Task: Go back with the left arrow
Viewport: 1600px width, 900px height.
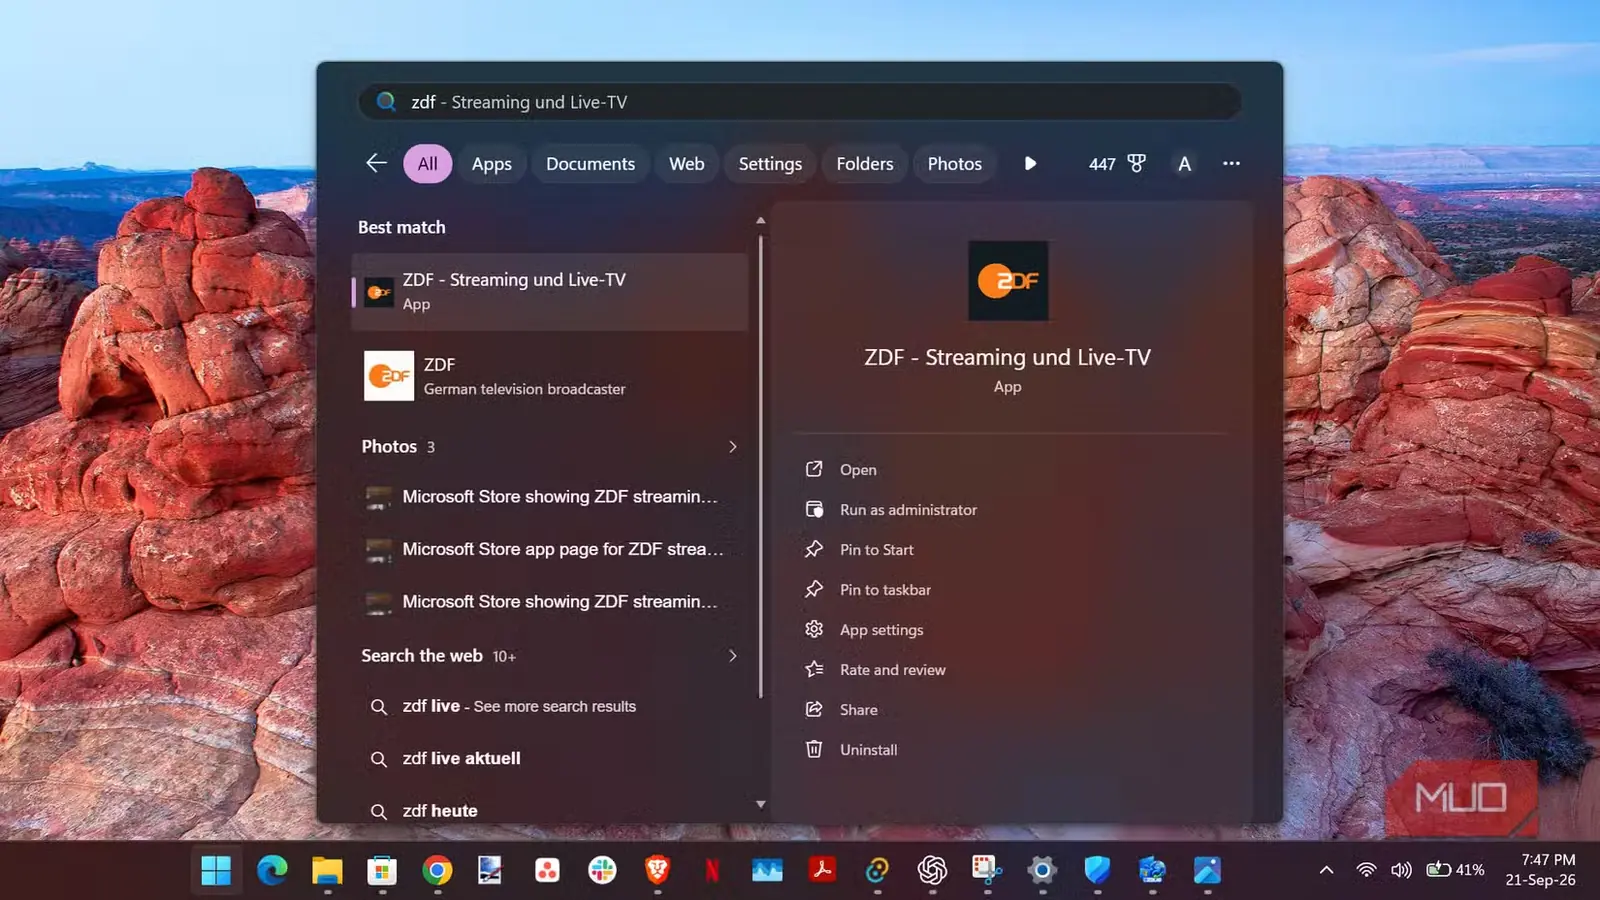Action: pos(376,163)
